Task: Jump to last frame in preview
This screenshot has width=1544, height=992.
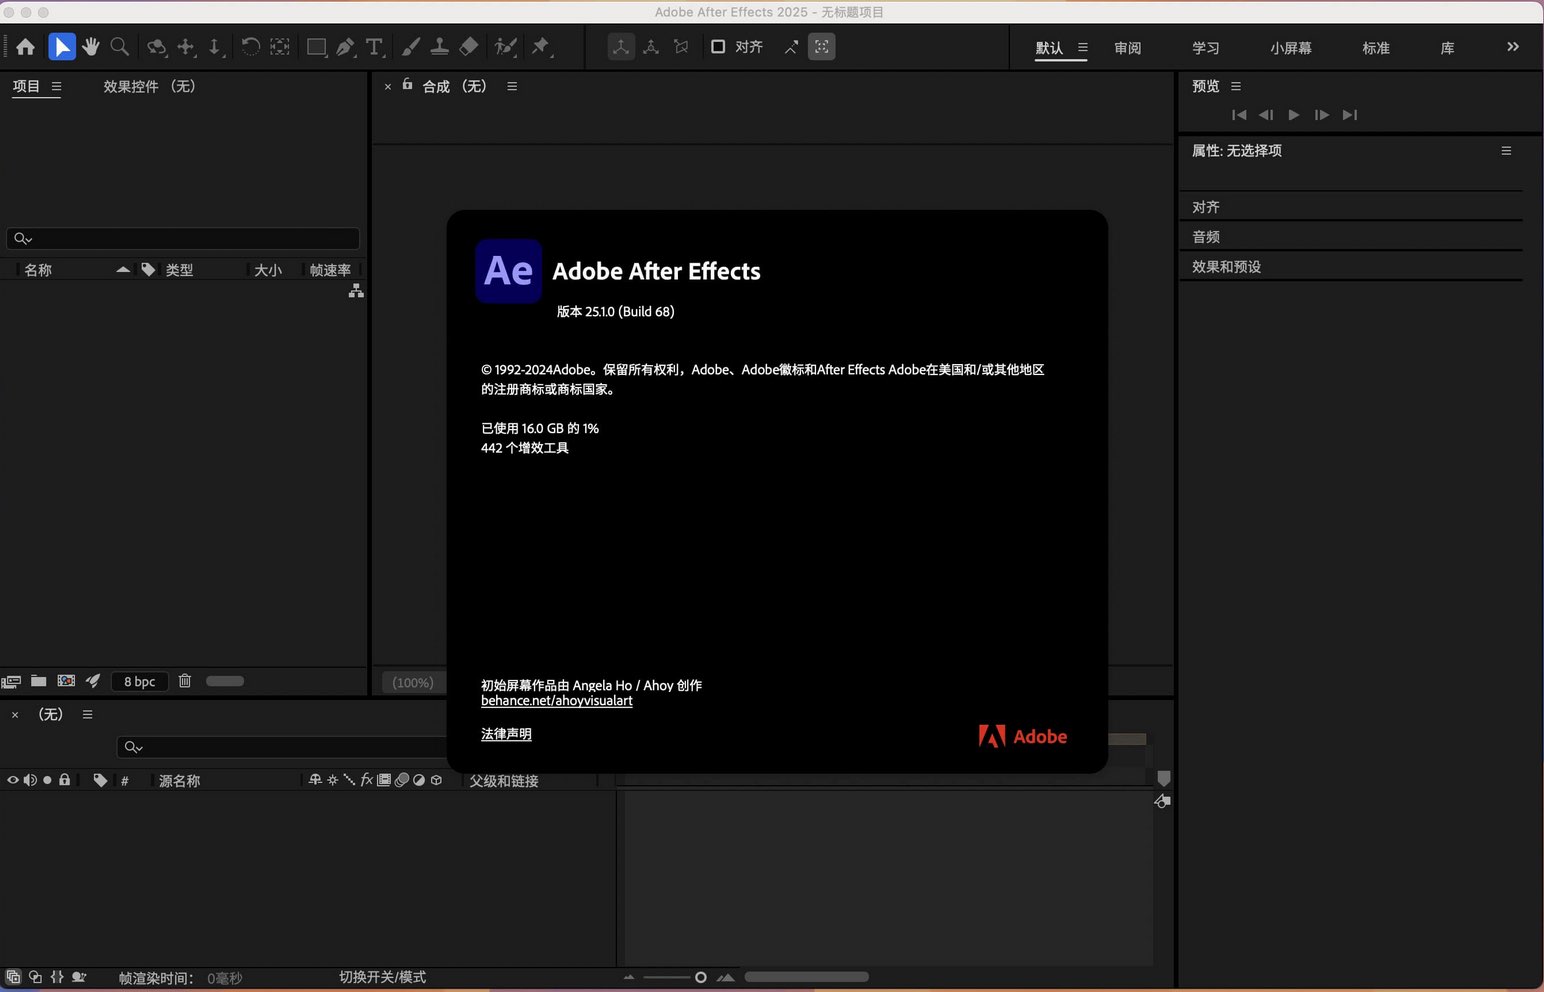Action: pos(1350,115)
